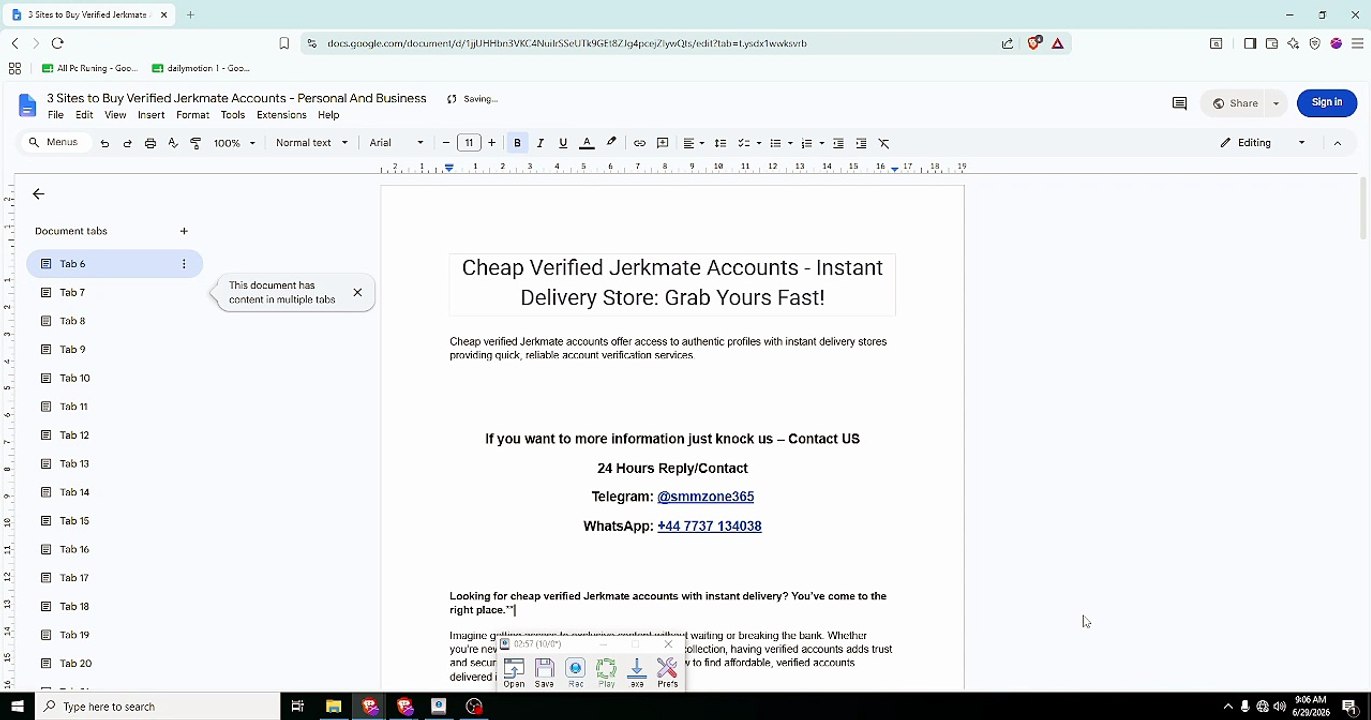Viewport: 1371px width, 720px height.
Task: Open the Share options dropdown arrow
Action: coord(1275,103)
